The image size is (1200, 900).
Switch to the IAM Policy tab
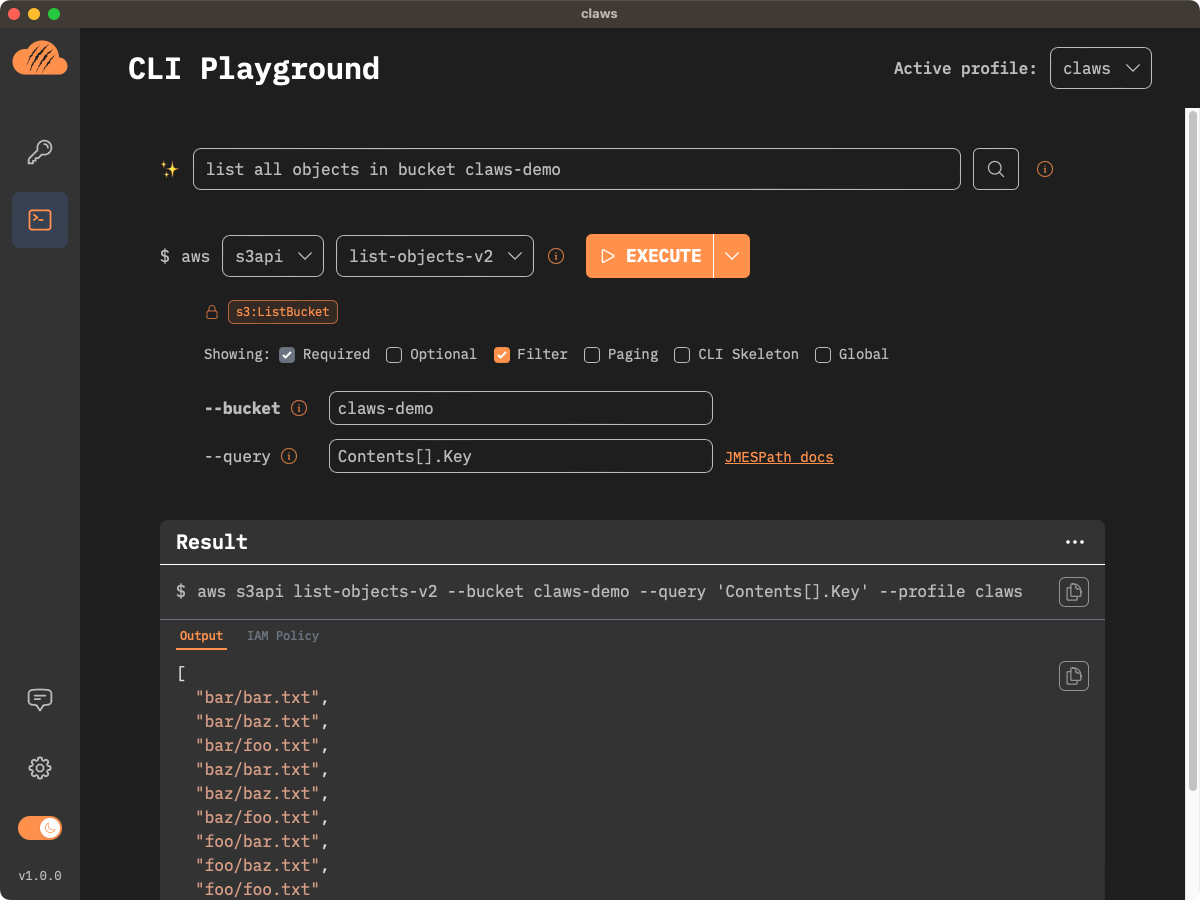(x=283, y=636)
